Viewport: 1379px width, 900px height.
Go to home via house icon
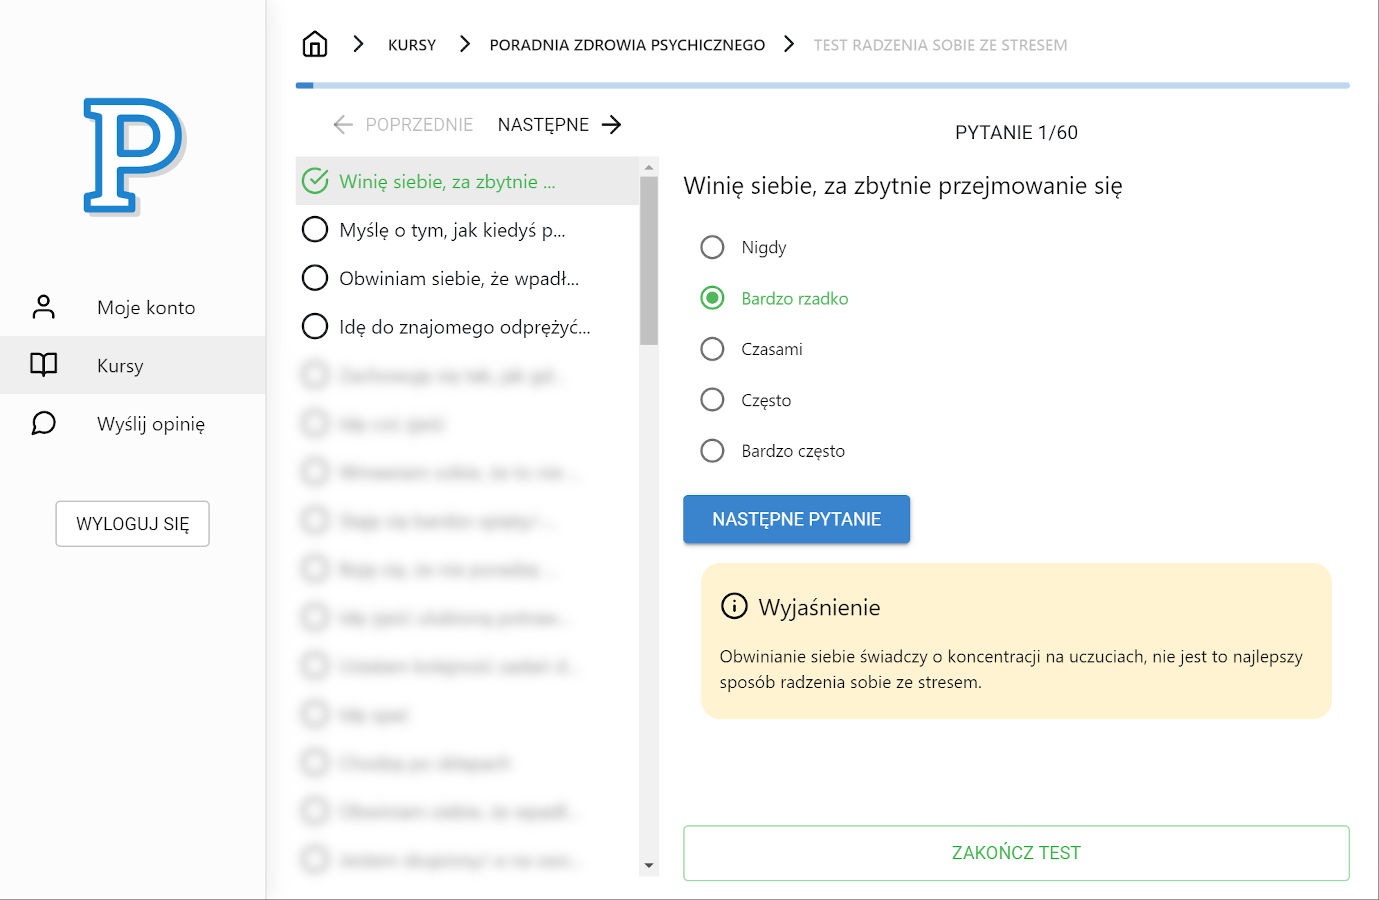click(x=315, y=44)
